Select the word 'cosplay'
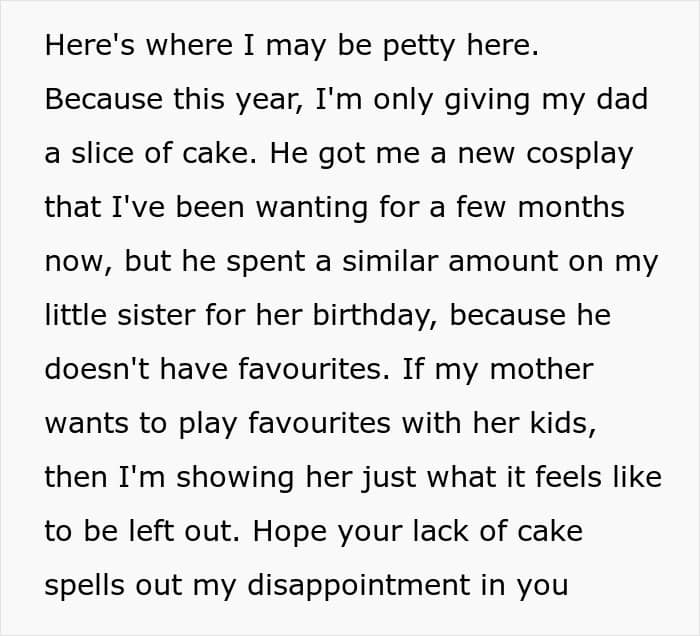The width and height of the screenshot is (700, 636). [x=579, y=155]
